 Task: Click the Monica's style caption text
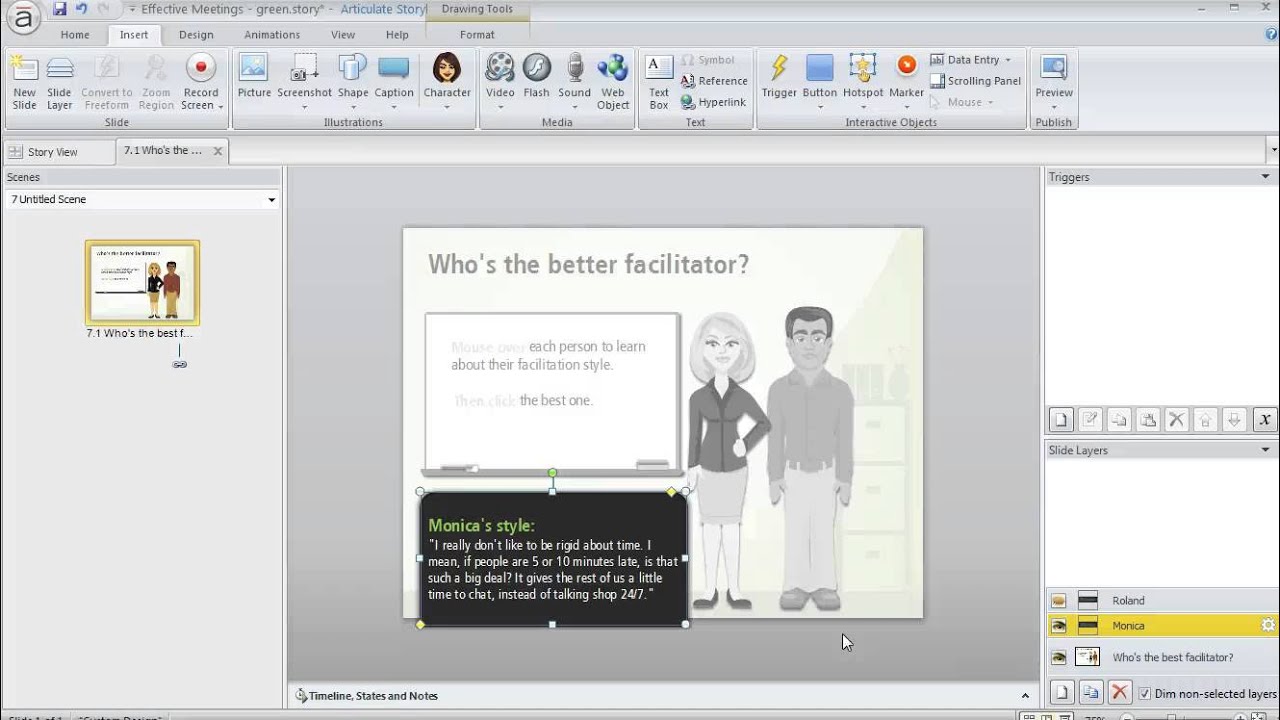pos(481,525)
